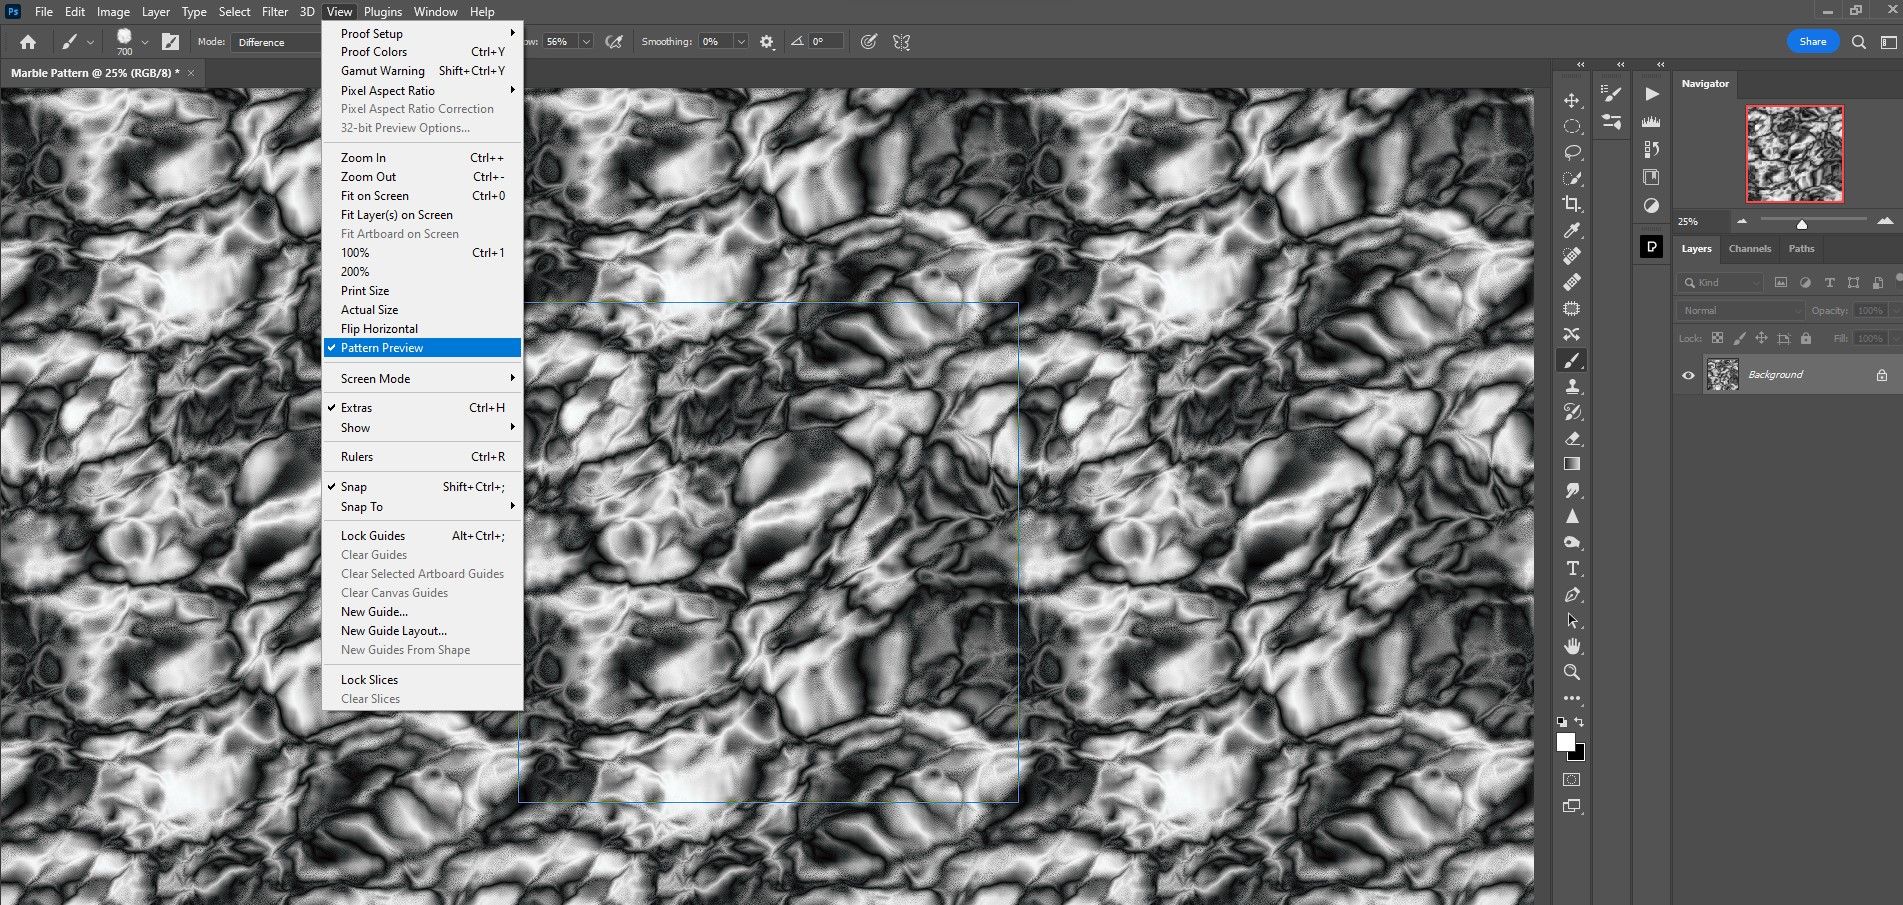Uncheck Snap in the View menu

[x=353, y=486]
